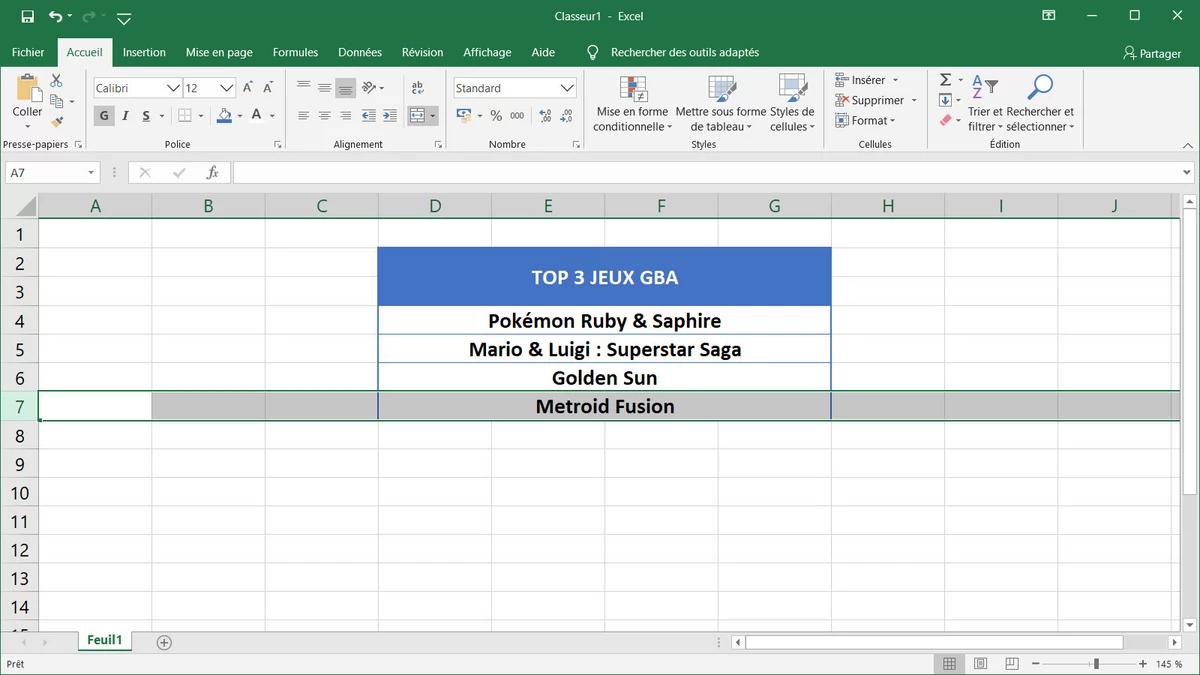Image resolution: width=1200 pixels, height=675 pixels.
Task: Align cell text to the left
Action: 304,116
